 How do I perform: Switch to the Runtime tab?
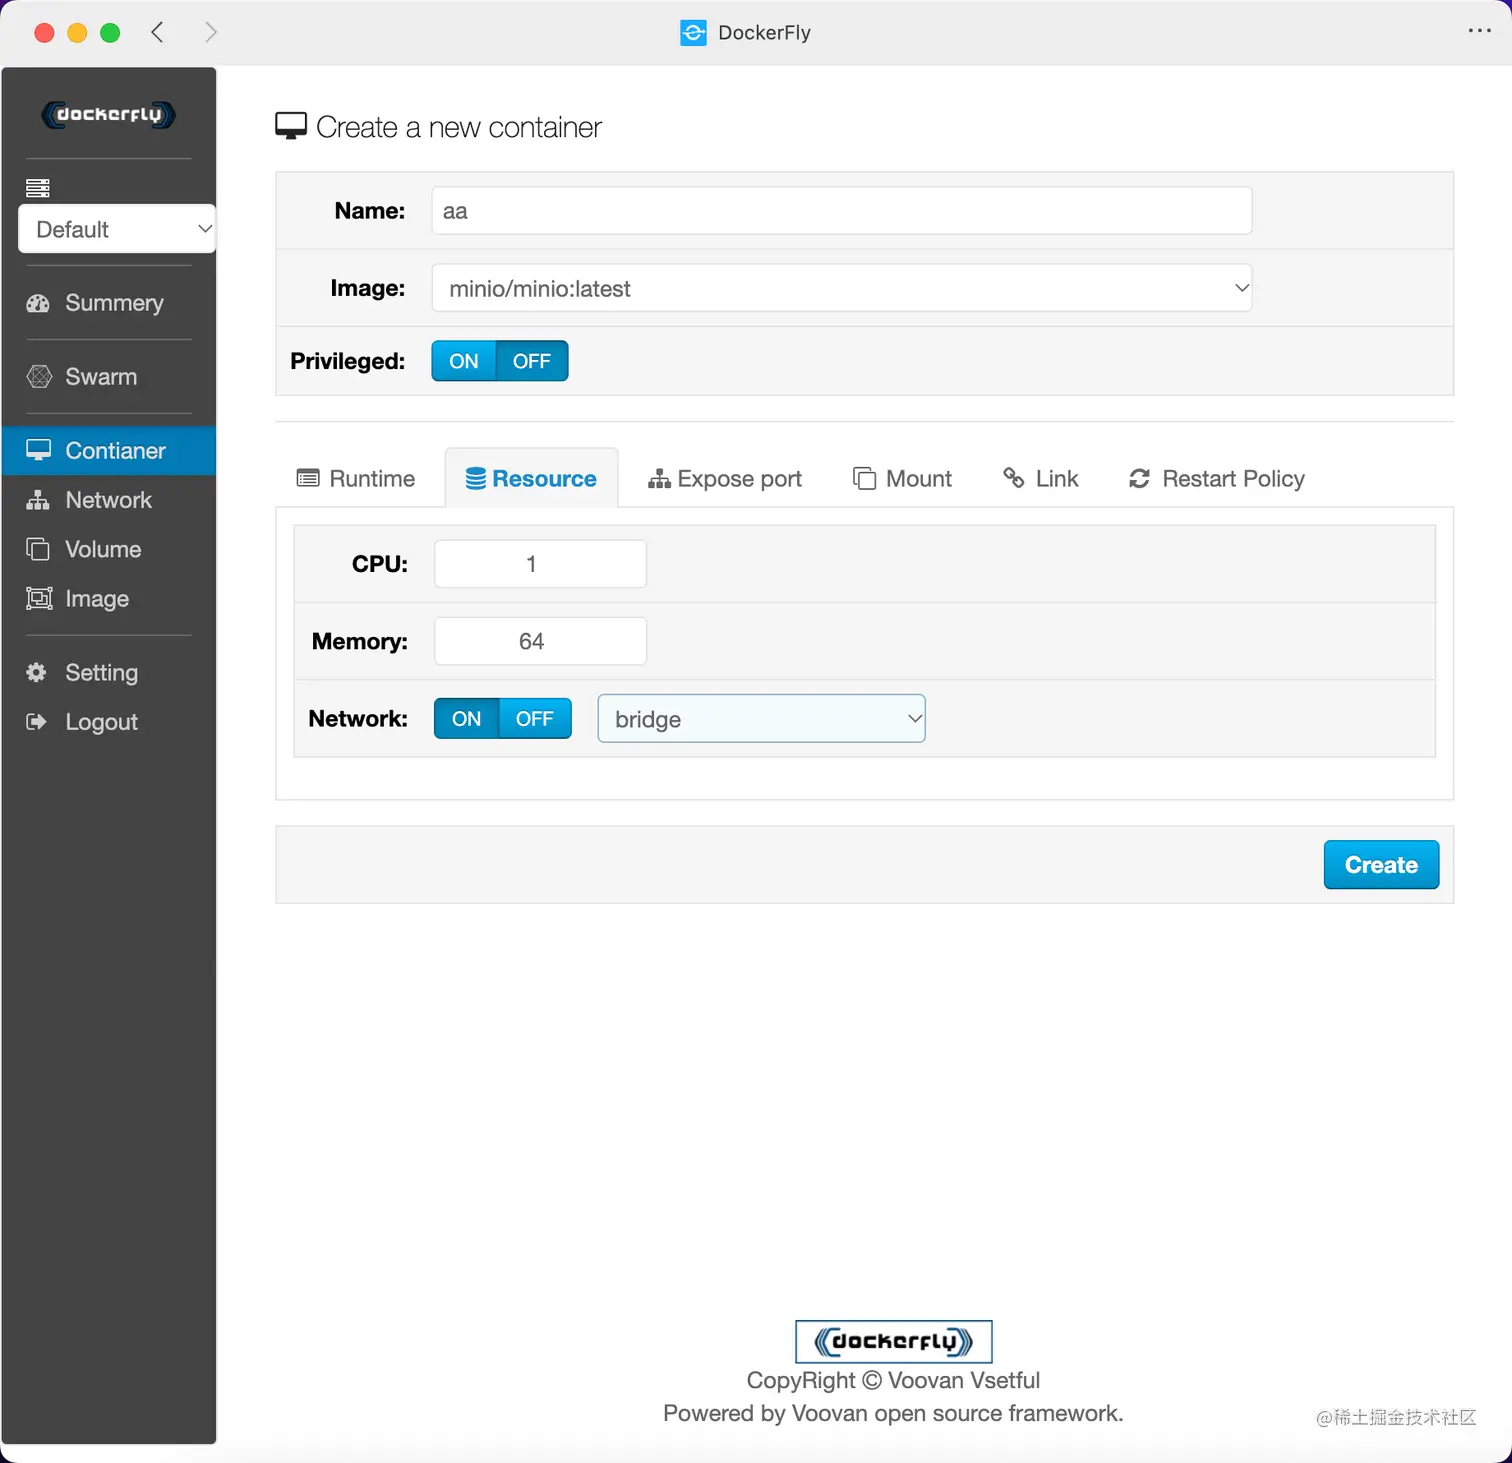coord(356,479)
